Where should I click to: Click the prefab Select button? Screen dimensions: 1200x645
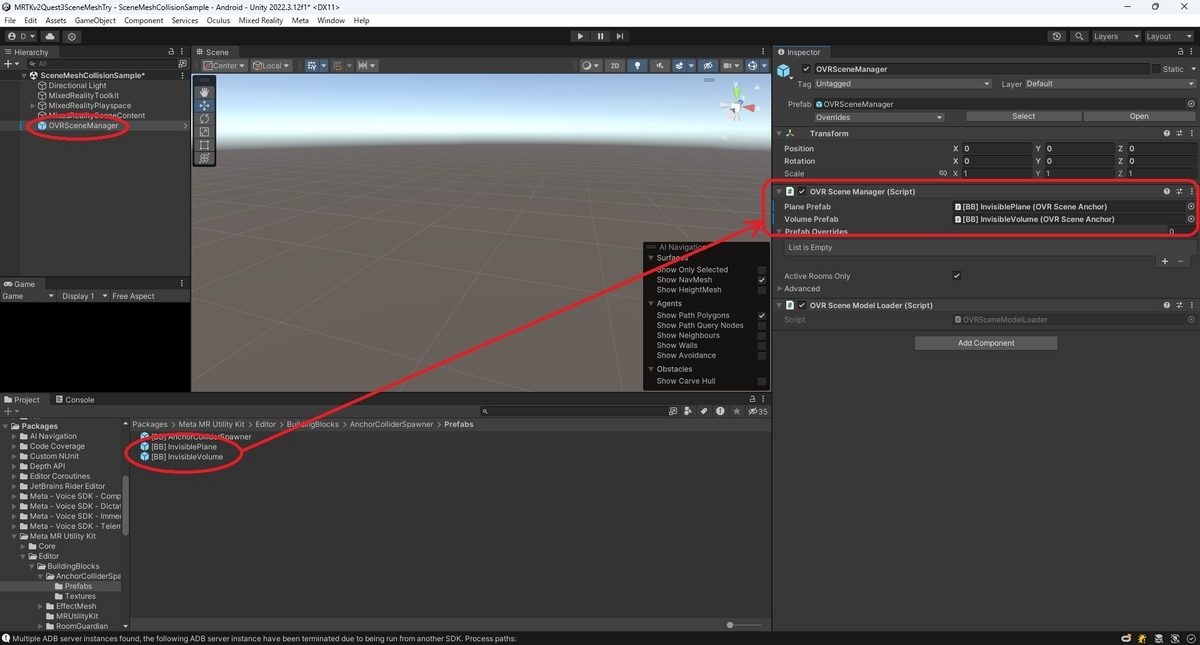(1024, 117)
